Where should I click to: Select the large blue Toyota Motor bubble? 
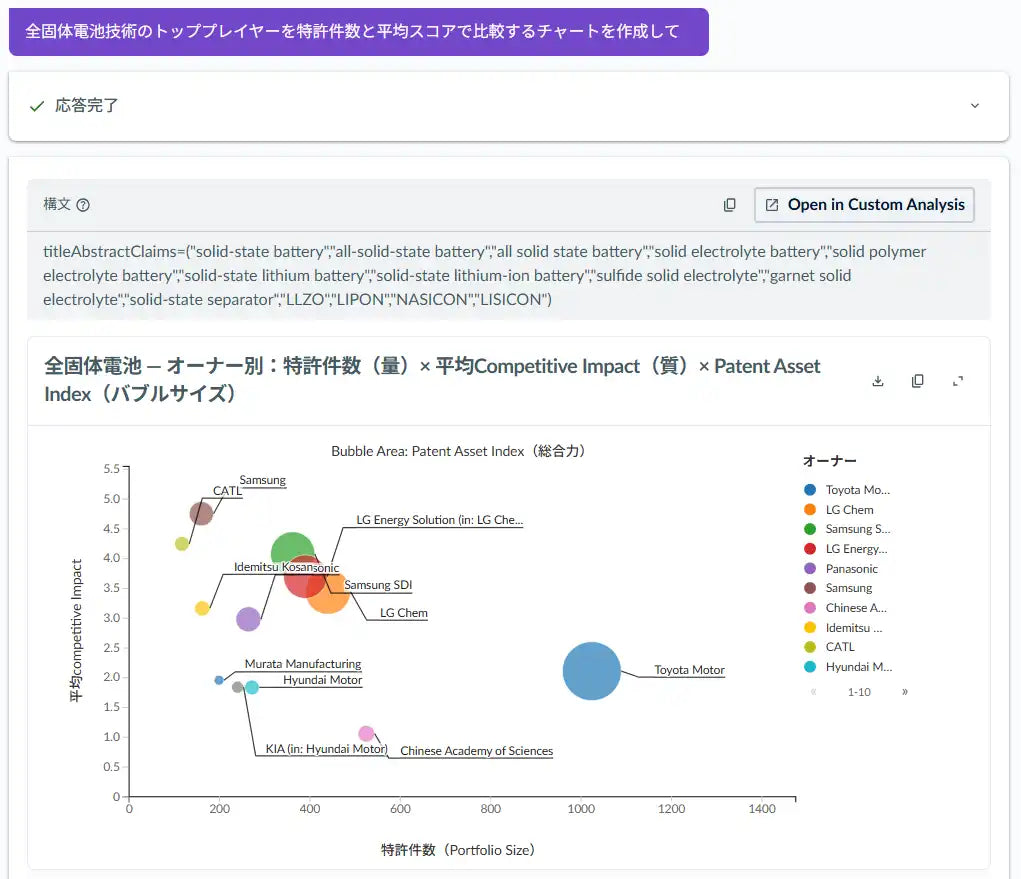pos(591,671)
